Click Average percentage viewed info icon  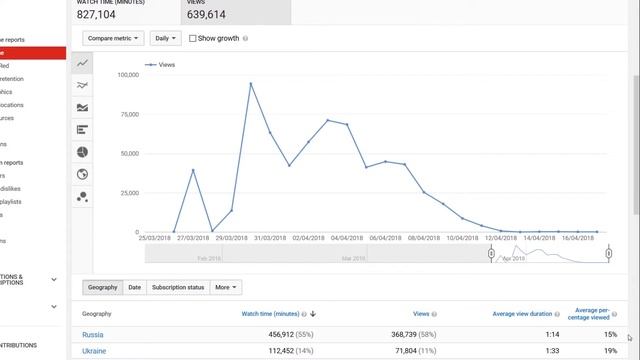614,314
